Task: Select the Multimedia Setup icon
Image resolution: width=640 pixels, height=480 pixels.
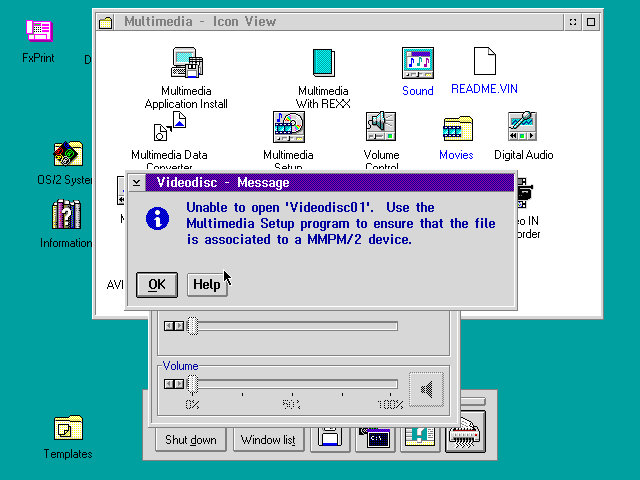Action: (289, 127)
